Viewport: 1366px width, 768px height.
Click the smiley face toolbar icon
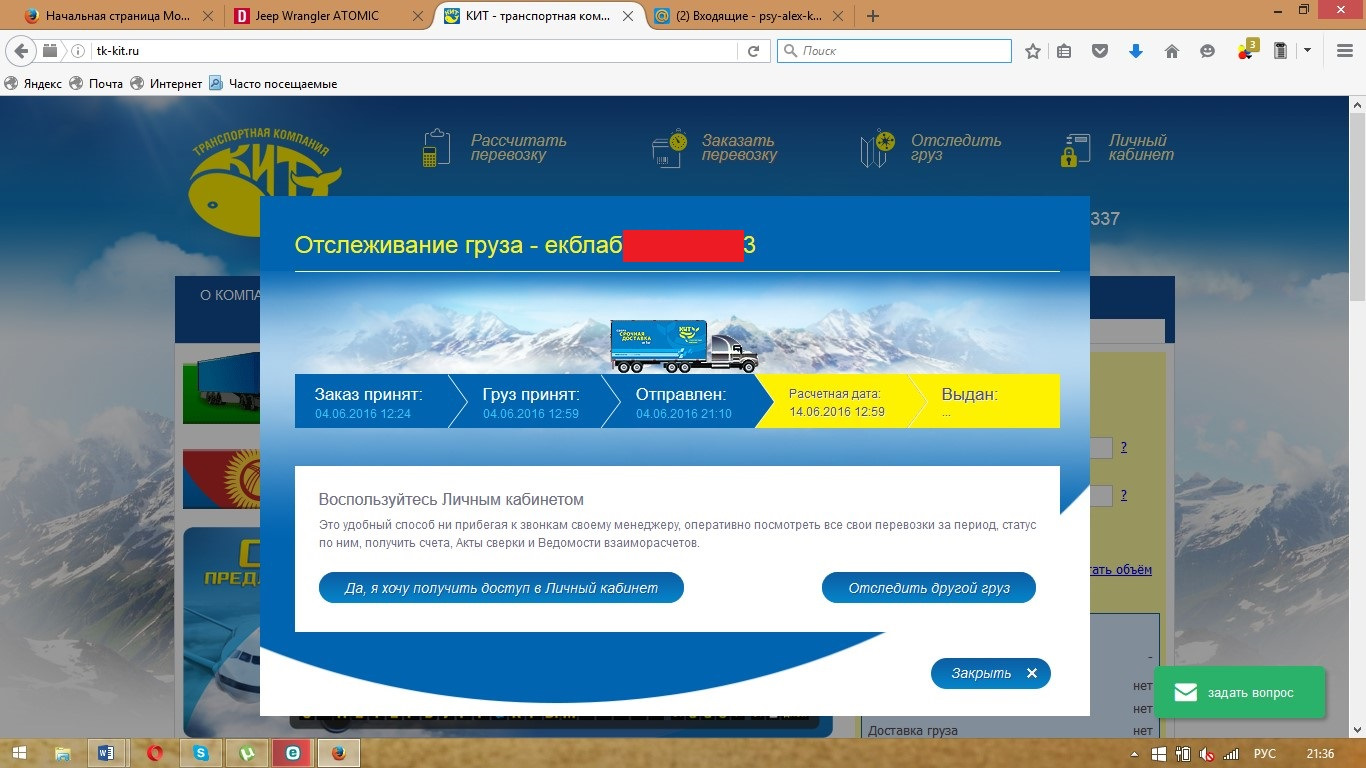(1208, 51)
